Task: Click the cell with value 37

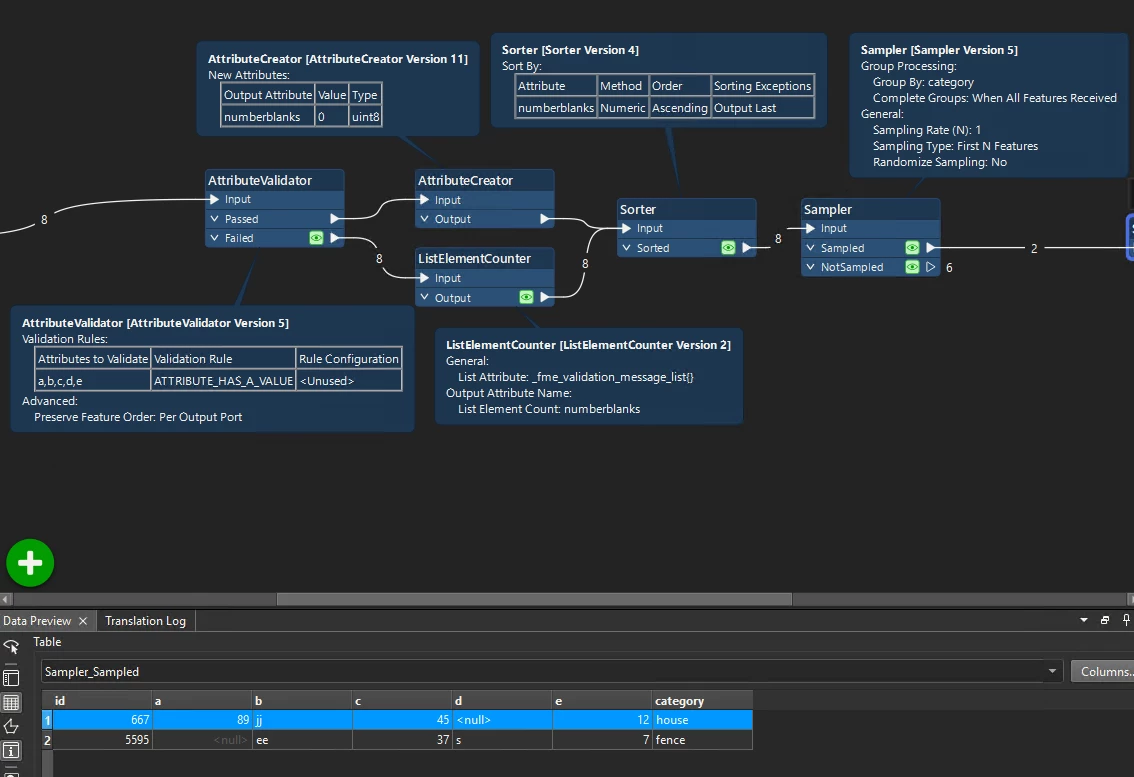Action: coord(402,739)
